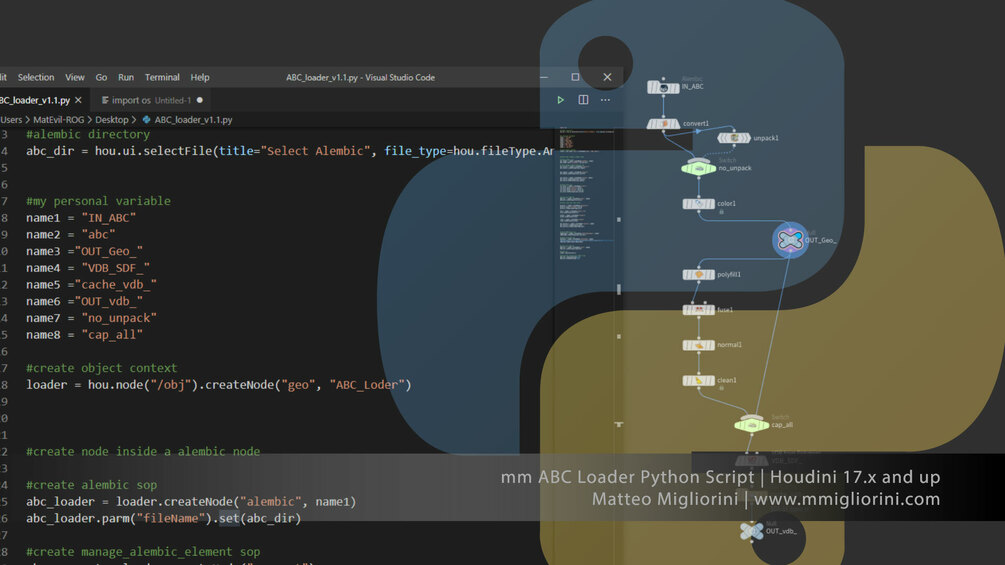The image size is (1005, 565).
Task: Open the View menu
Action: [74, 77]
